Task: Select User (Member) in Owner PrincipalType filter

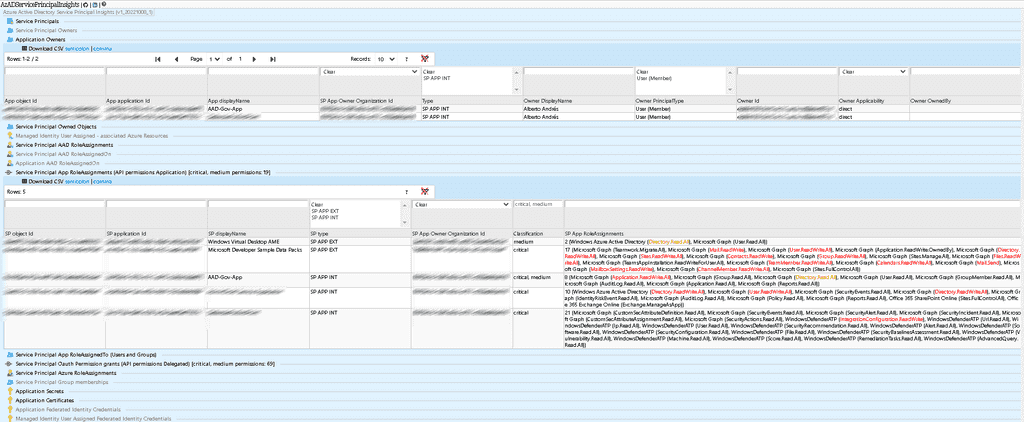Action: point(653,78)
